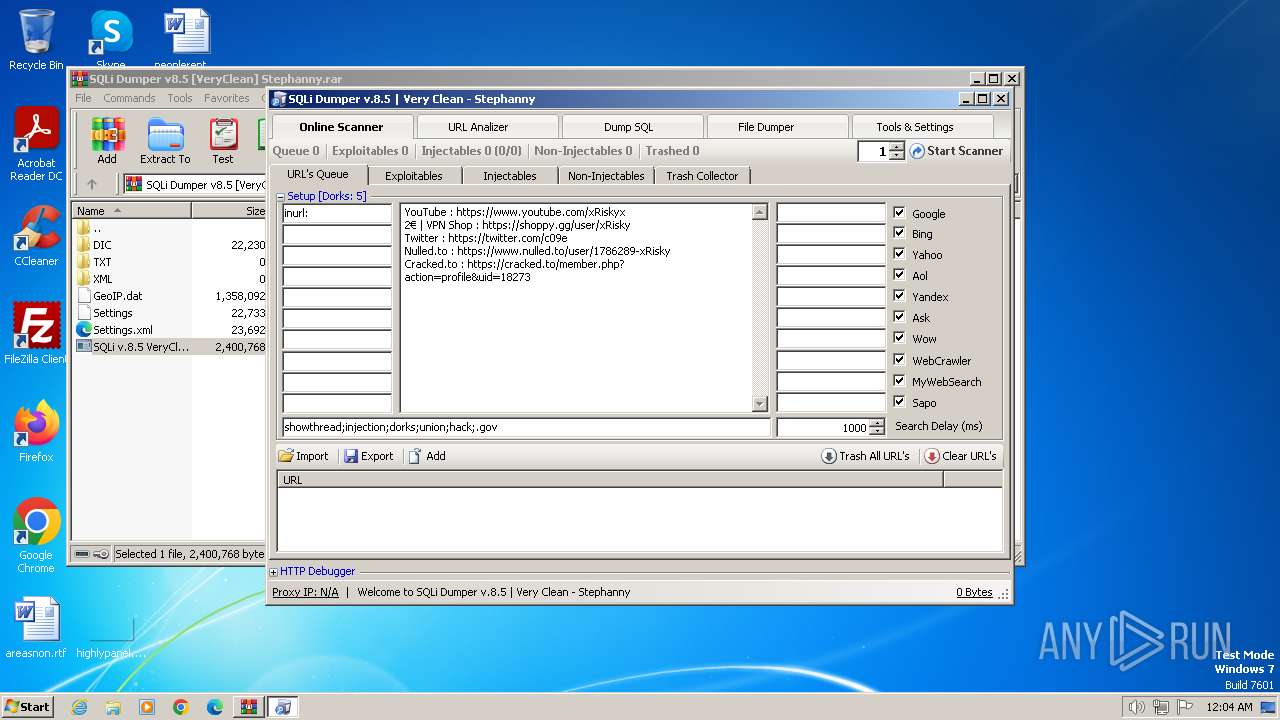Click Windows Start button
This screenshot has height=720, width=1280.
tap(27, 706)
